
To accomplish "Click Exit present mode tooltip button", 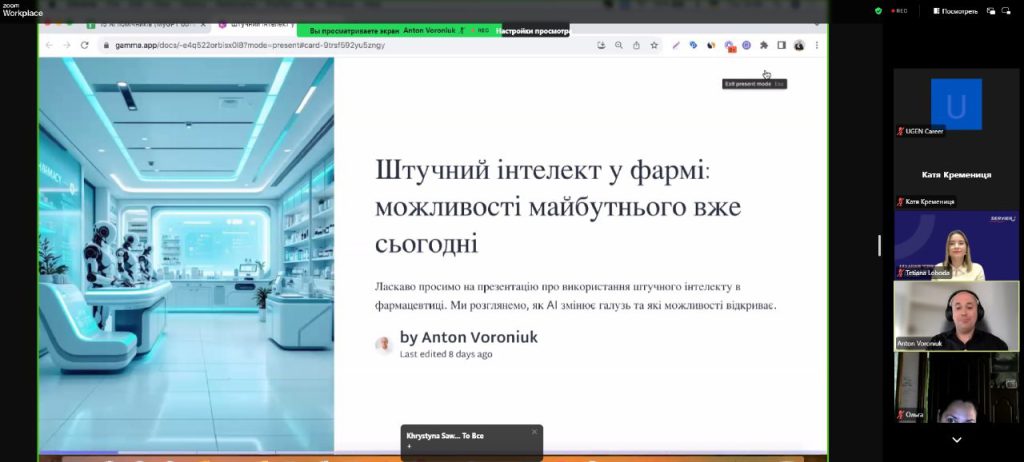I will click(x=754, y=84).
